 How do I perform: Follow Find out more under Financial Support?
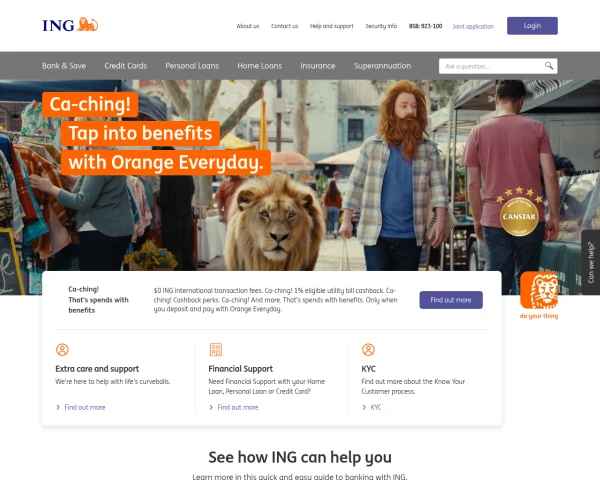point(238,407)
